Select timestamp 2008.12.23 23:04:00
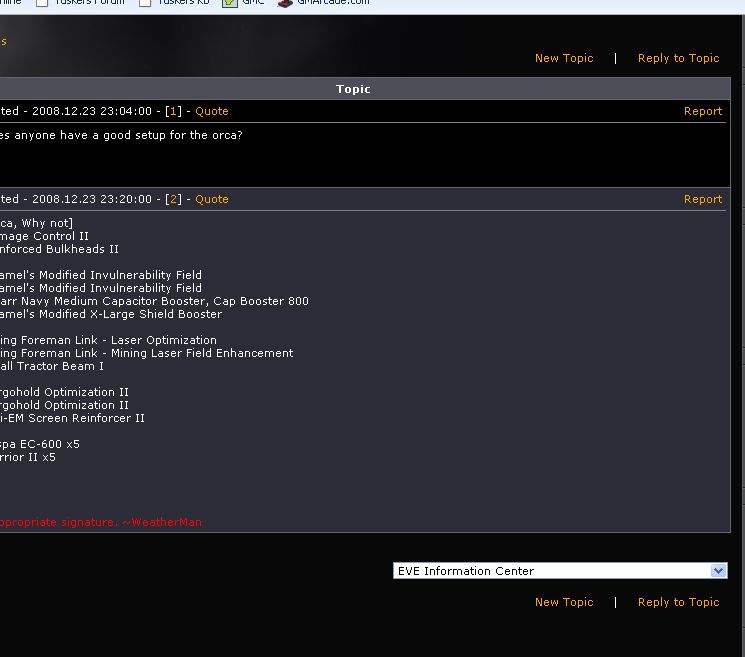The height and width of the screenshot is (657, 745). 92,111
